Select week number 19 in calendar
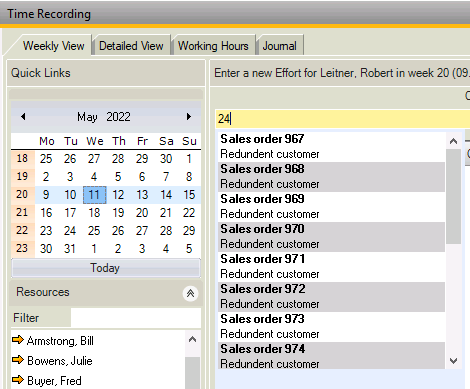The width and height of the screenshot is (470, 389). coord(22,176)
